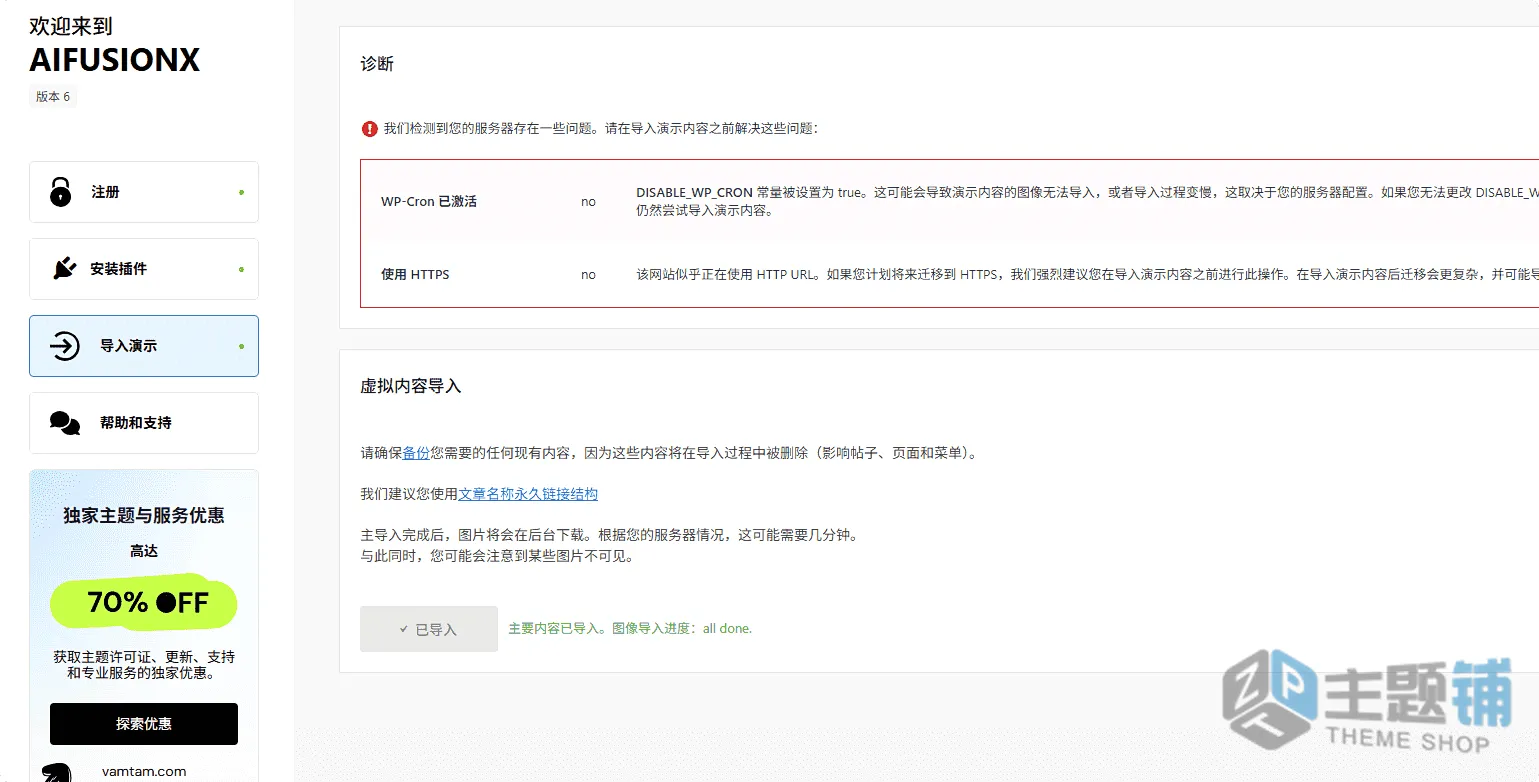
Task: Click the chat bubbles icon beside 帮助和支持
Action: point(65,423)
